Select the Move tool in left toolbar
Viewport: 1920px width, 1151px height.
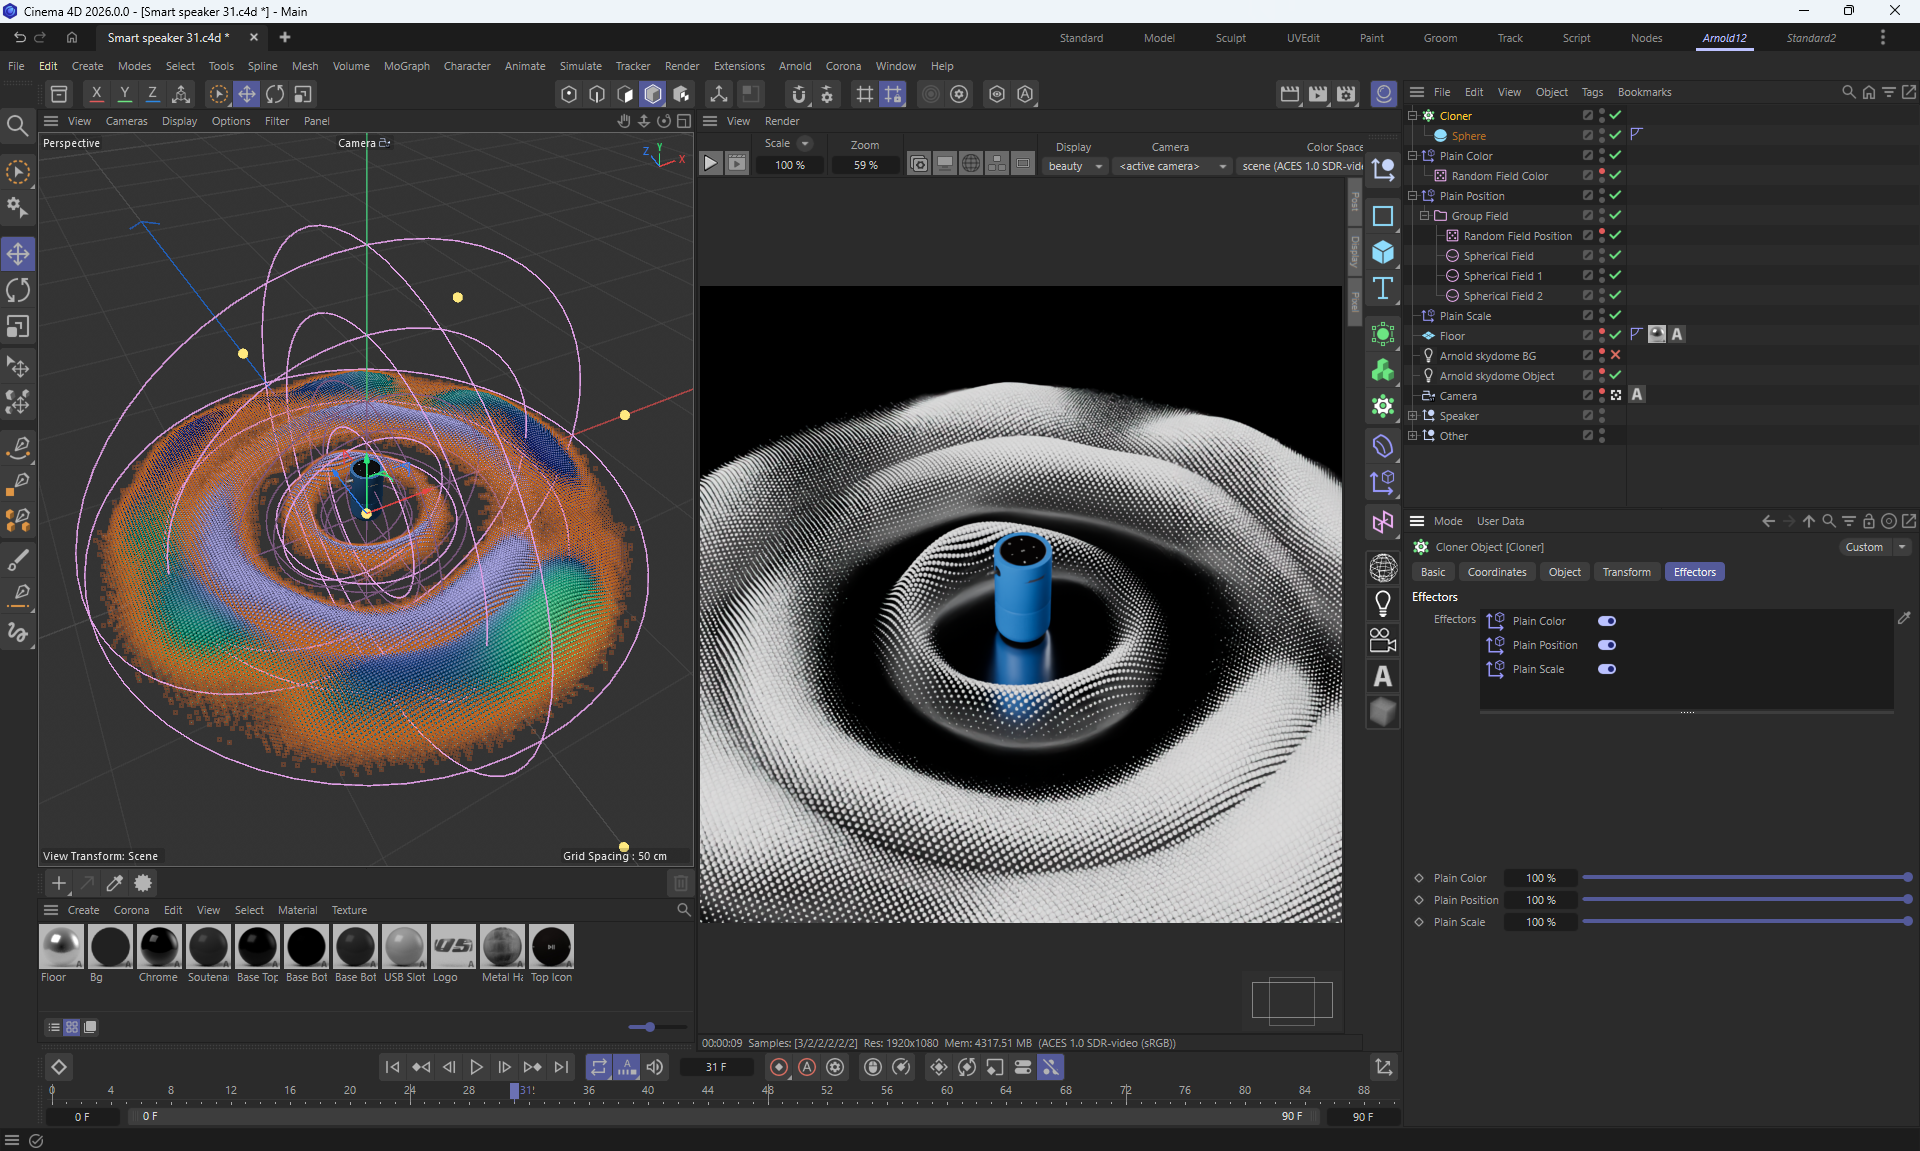coord(18,254)
